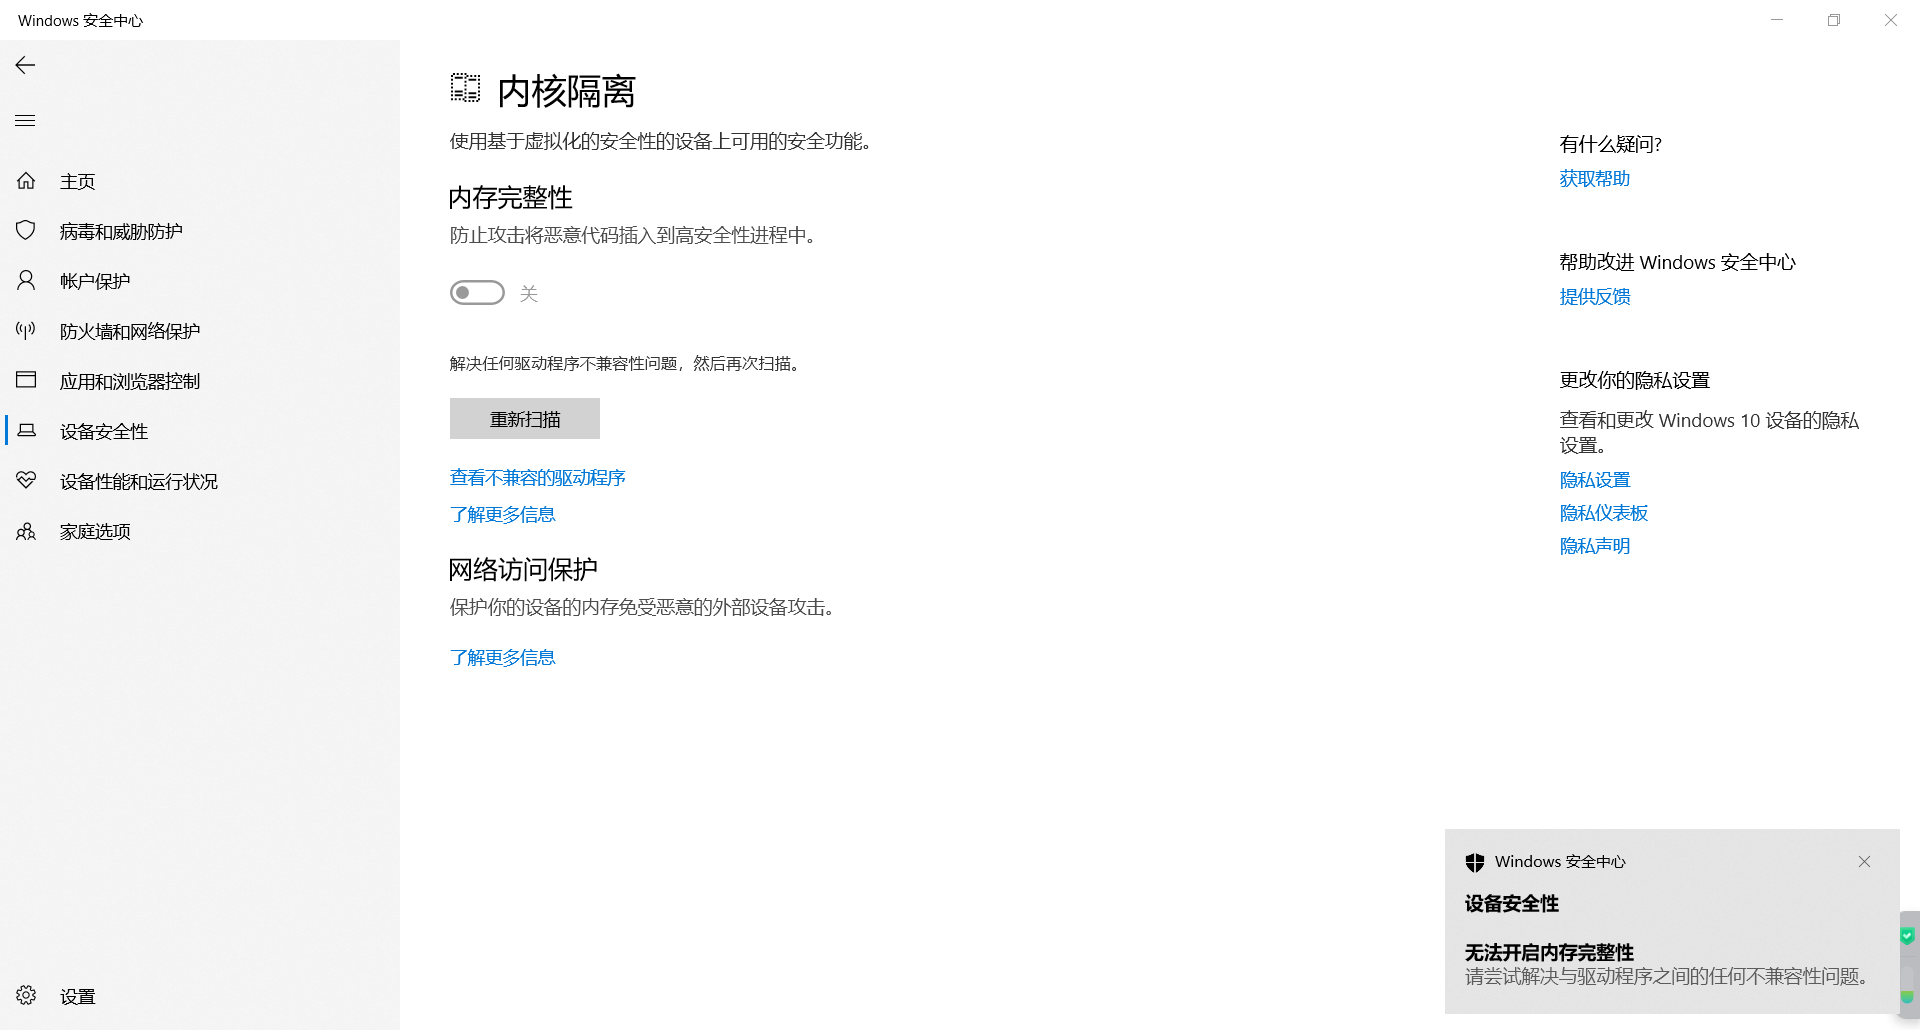Open the 隐私仪表板 link
This screenshot has height=1030, width=1920.
click(x=1603, y=512)
